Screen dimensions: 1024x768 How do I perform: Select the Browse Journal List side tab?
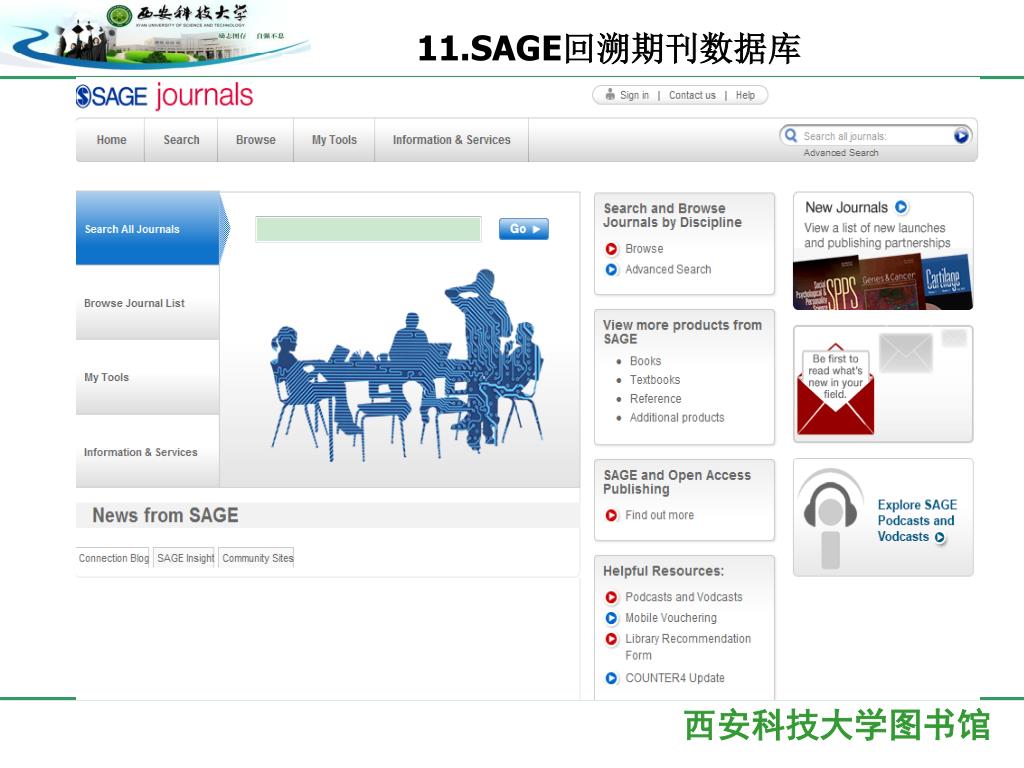148,303
